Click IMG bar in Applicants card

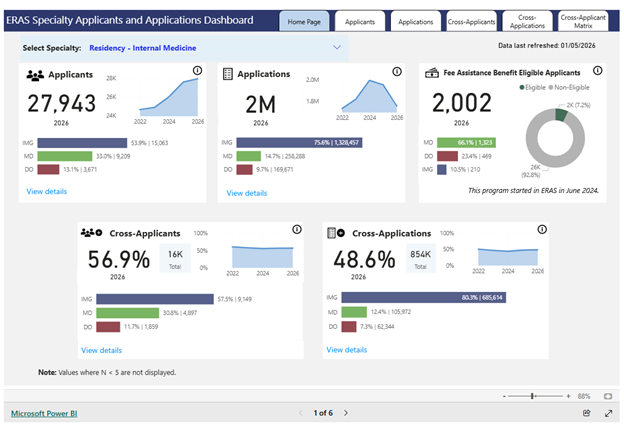pos(82,143)
